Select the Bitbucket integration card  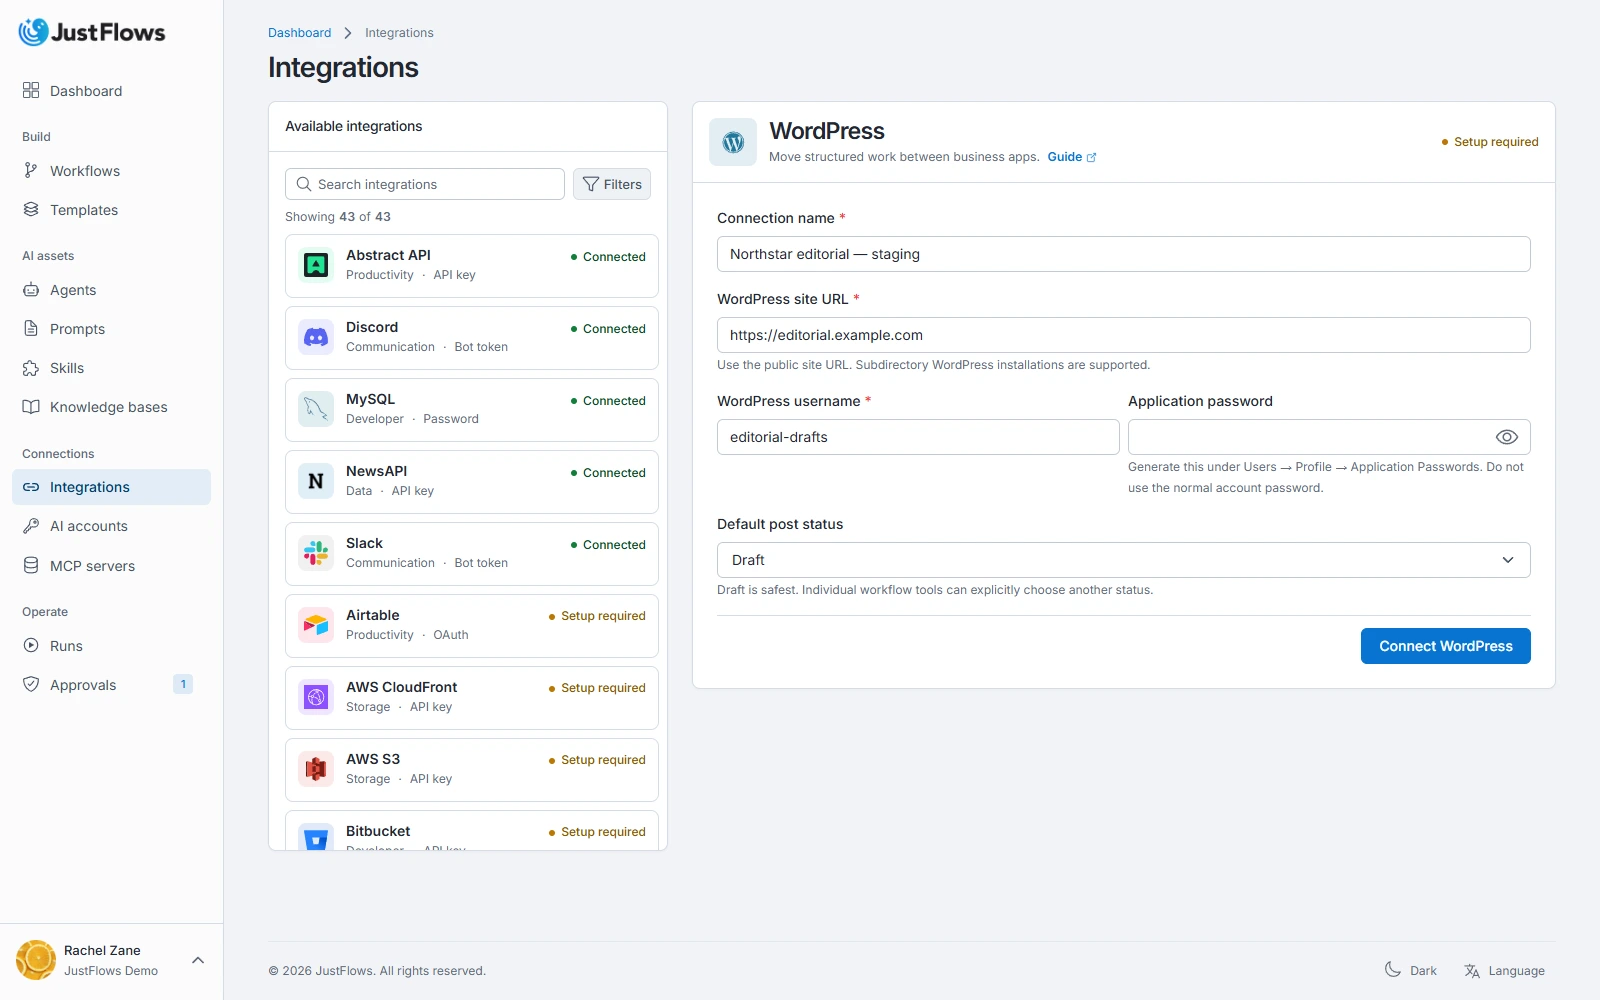click(472, 831)
